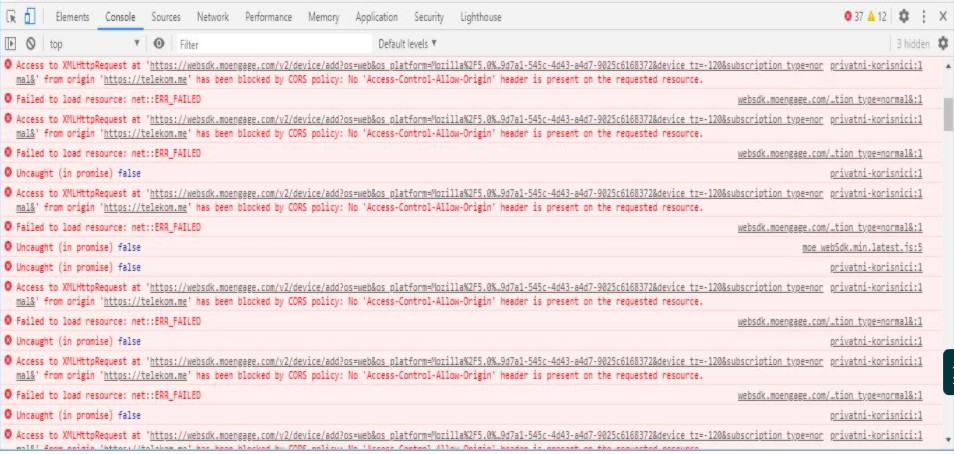The image size is (954, 454).
Task: Open the Network tab
Action: (212, 17)
